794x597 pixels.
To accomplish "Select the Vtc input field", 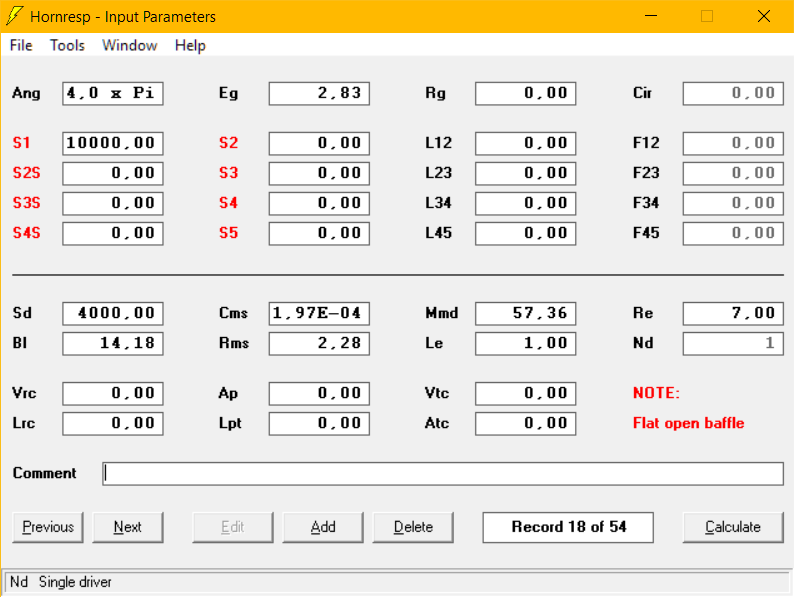I will pos(526,393).
